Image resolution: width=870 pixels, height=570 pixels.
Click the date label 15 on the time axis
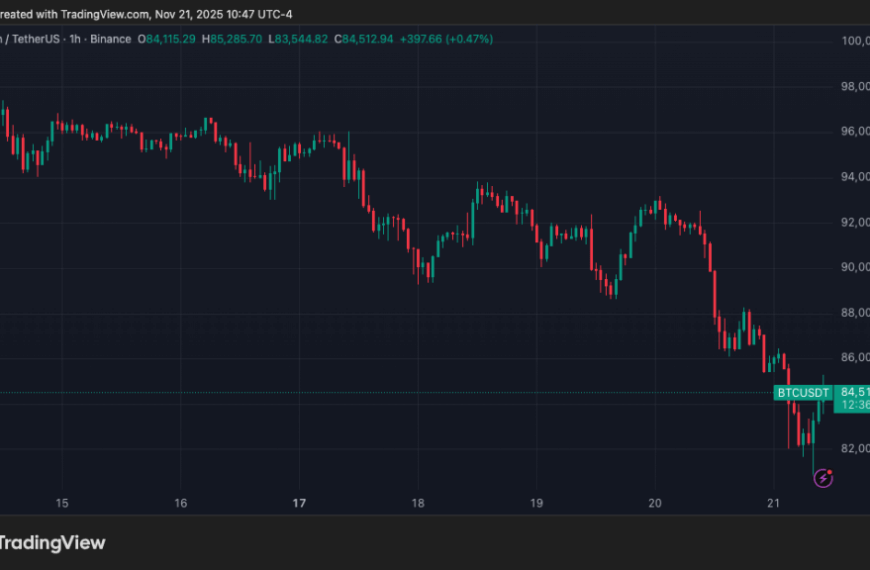pos(62,503)
